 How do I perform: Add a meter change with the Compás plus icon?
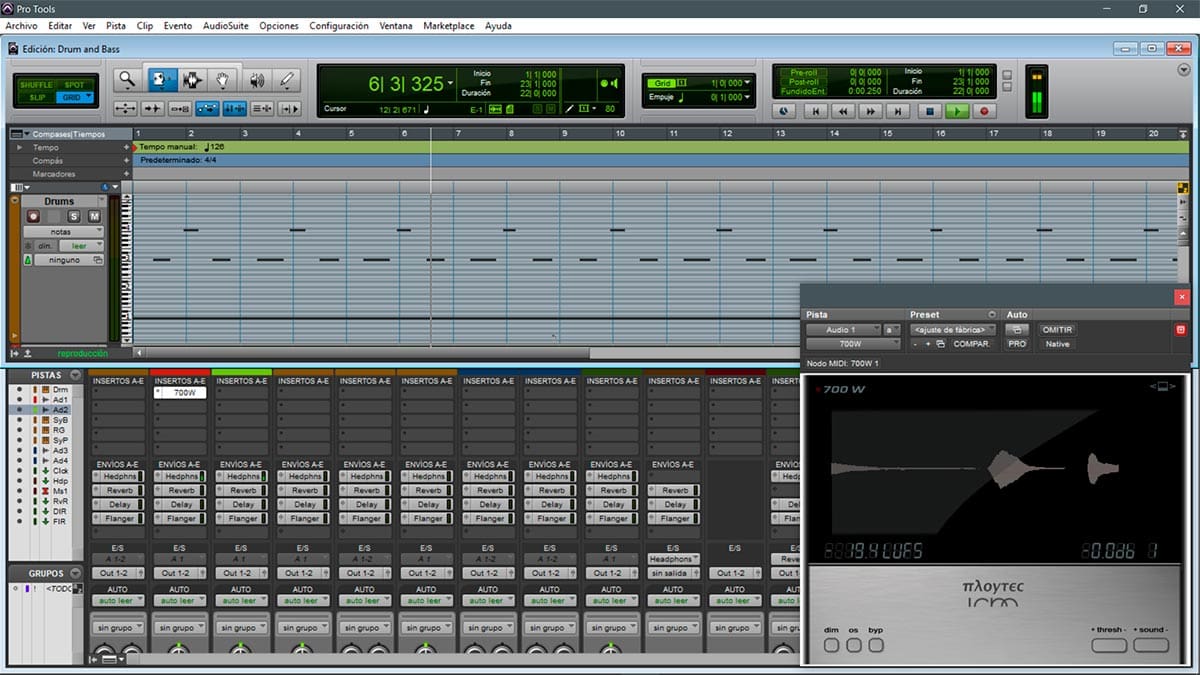click(x=127, y=160)
